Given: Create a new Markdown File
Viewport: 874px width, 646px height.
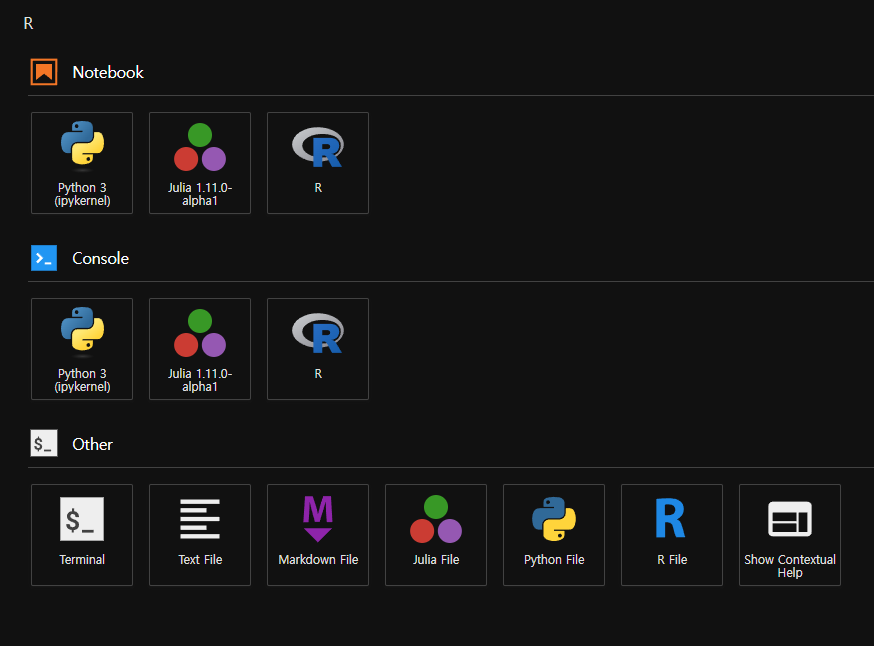Looking at the screenshot, I should 318,535.
